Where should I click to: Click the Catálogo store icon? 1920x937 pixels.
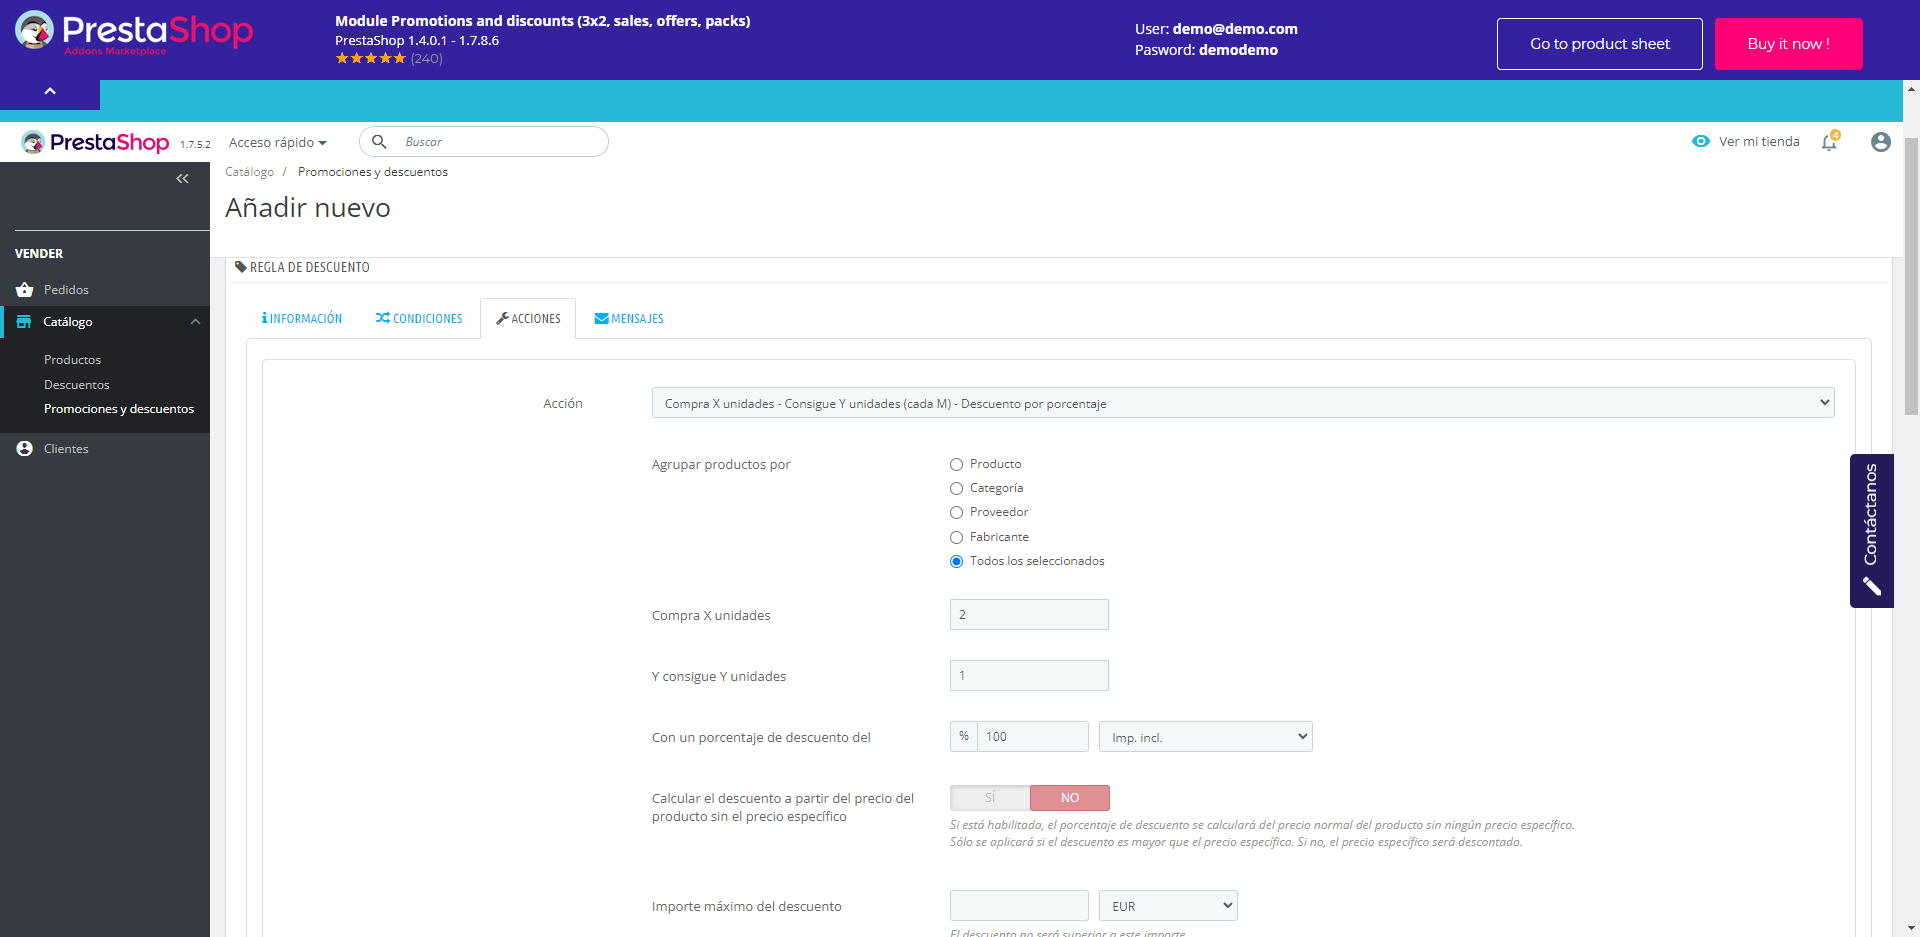pos(24,322)
